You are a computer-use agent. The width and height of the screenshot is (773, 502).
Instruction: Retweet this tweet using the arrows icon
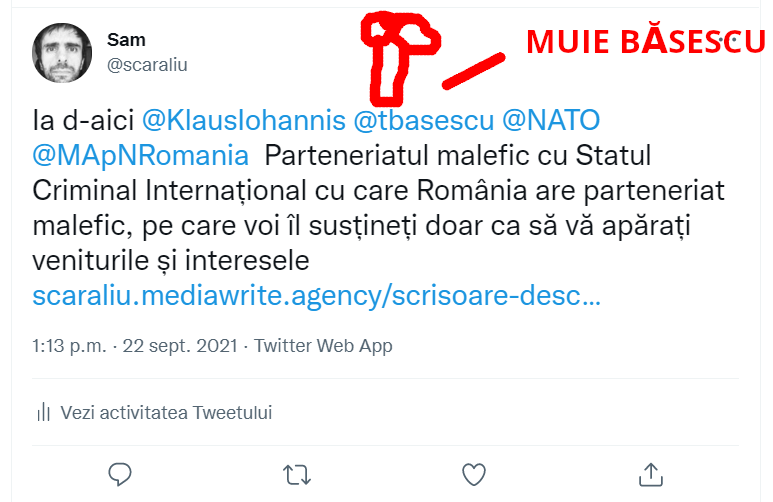coord(297,475)
